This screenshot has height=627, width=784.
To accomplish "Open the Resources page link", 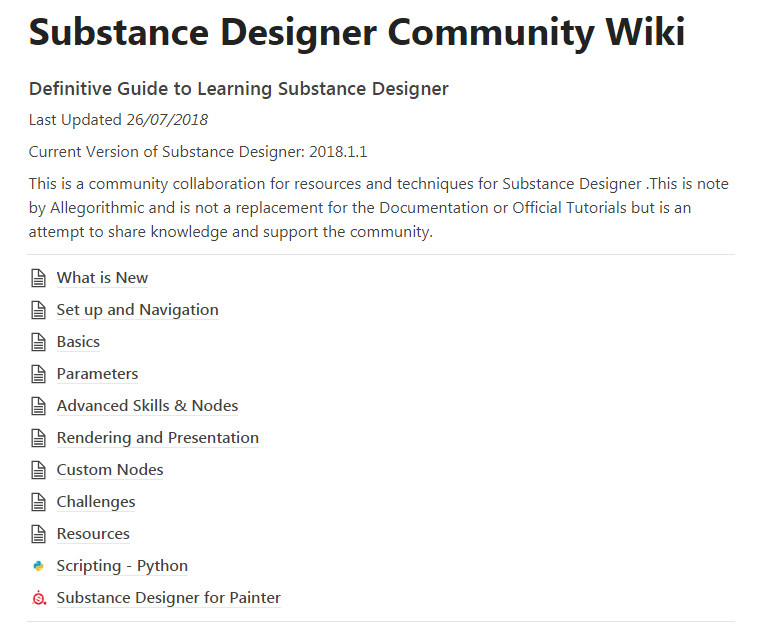I will click(x=93, y=534).
